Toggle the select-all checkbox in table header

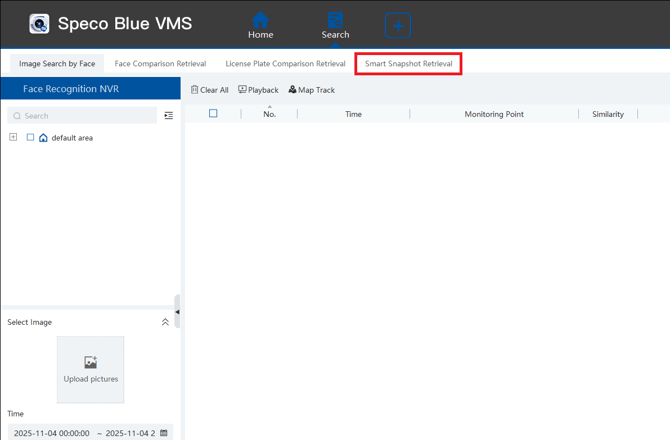click(x=213, y=114)
